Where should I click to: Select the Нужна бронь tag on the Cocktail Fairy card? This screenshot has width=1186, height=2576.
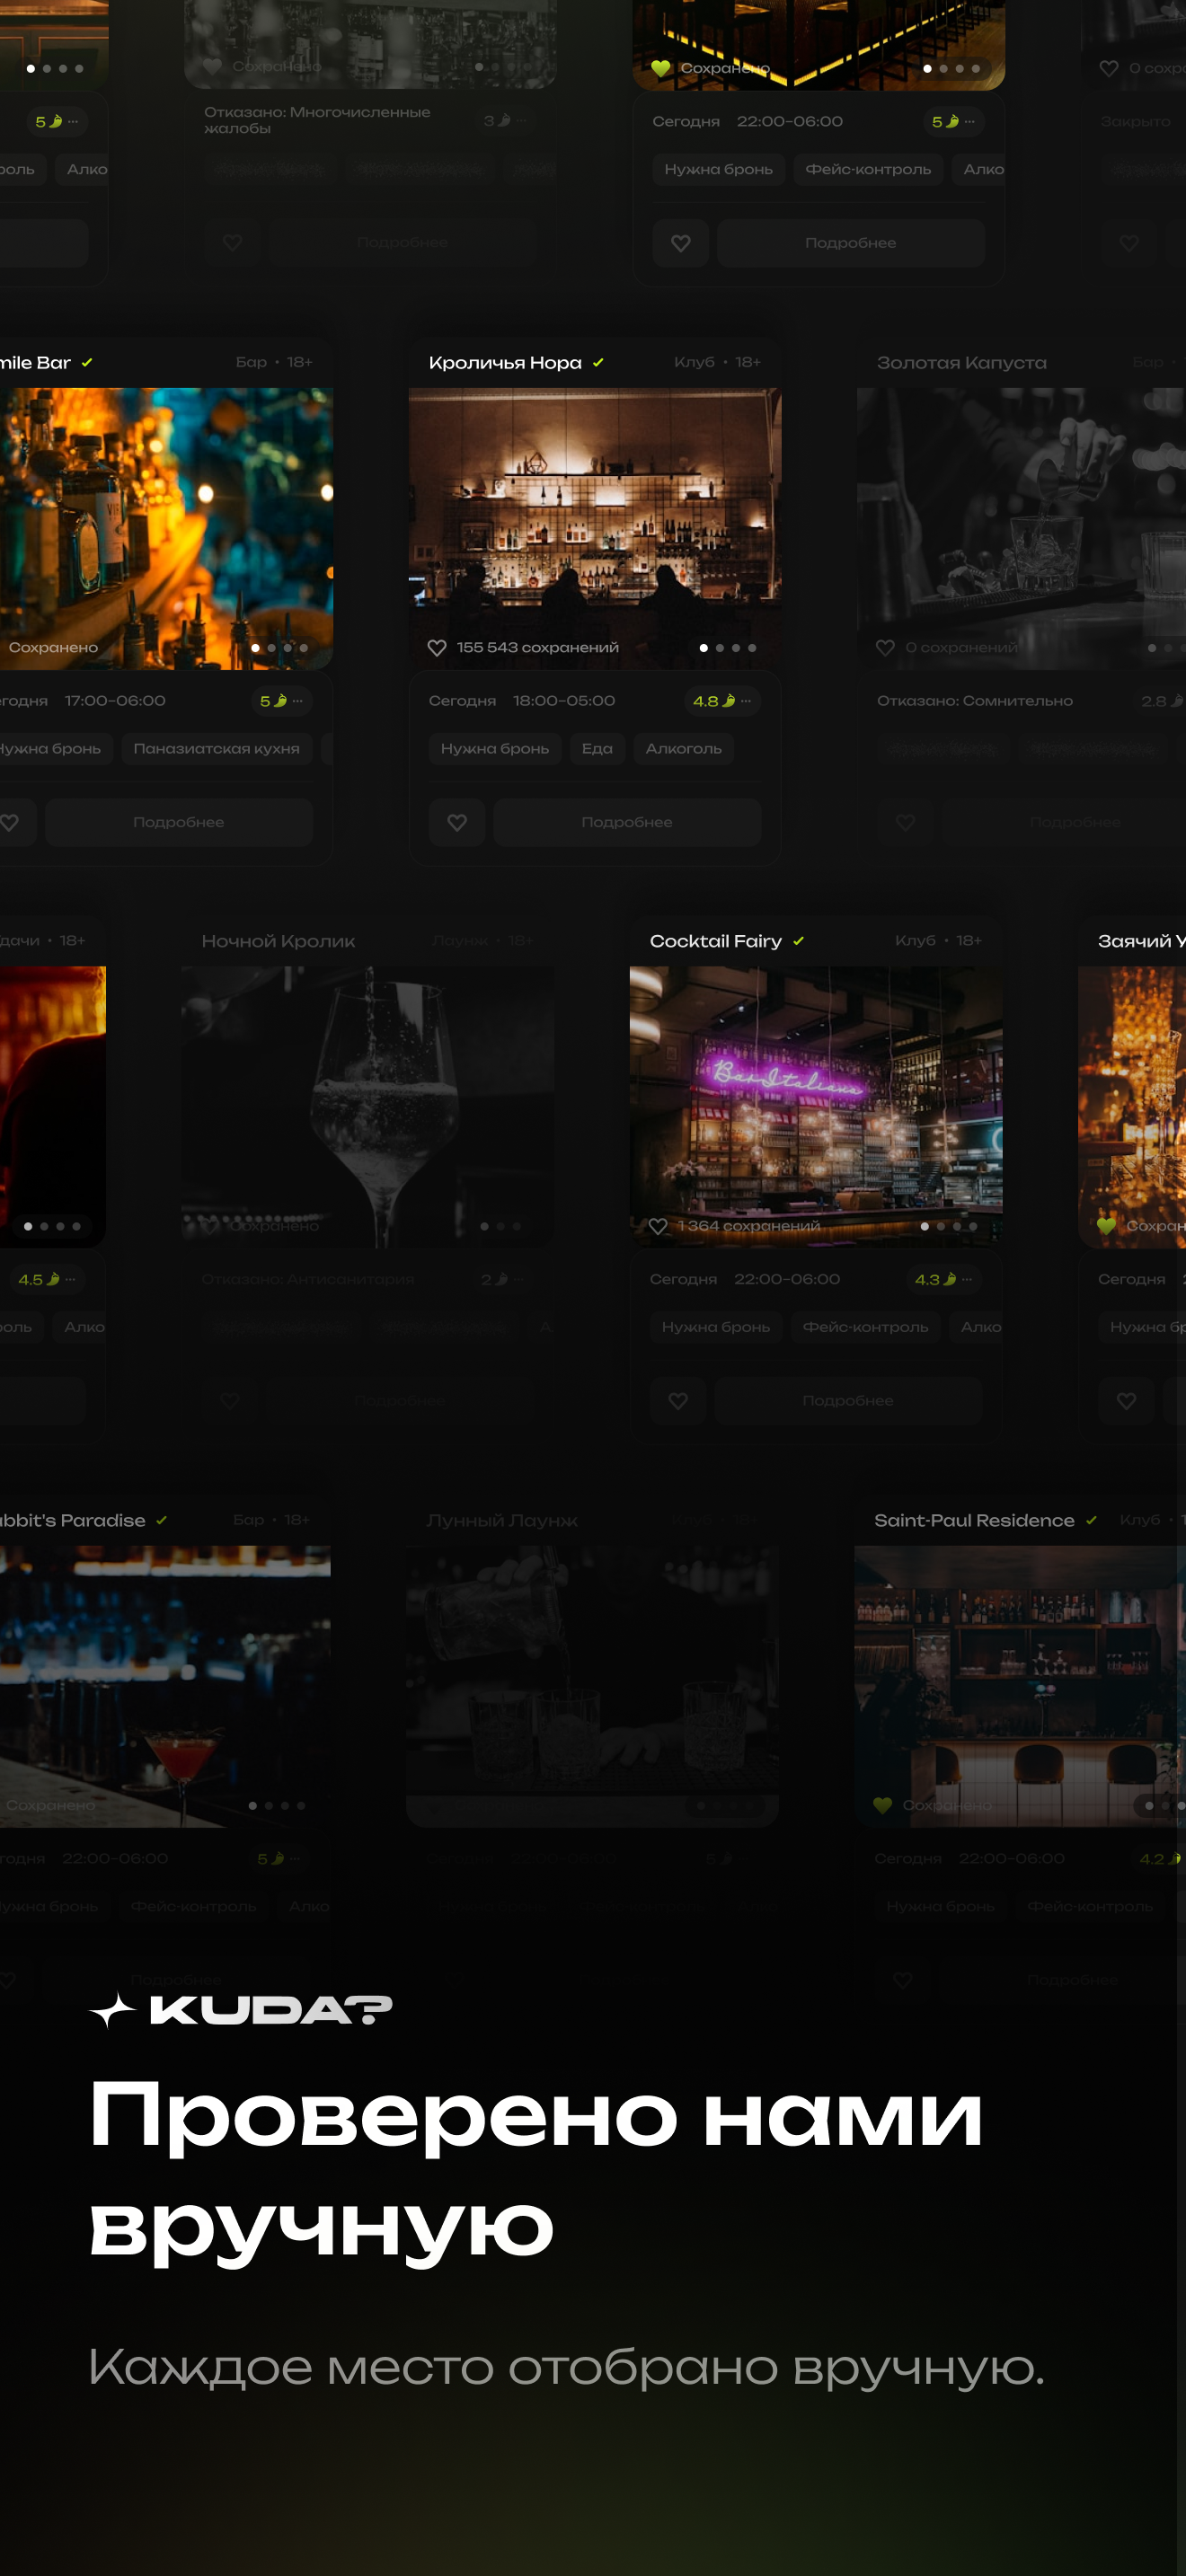716,1327
